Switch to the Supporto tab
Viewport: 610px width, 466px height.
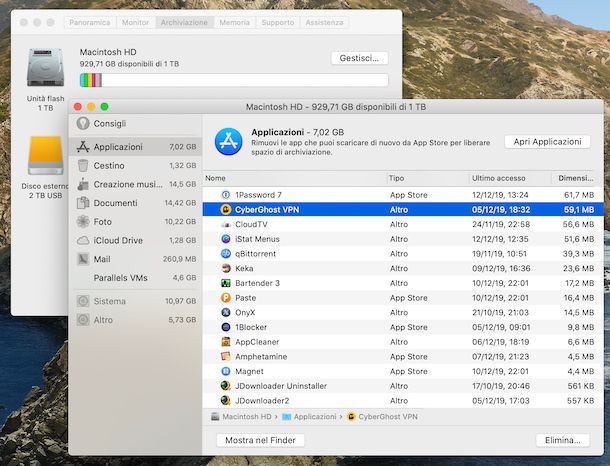click(278, 23)
